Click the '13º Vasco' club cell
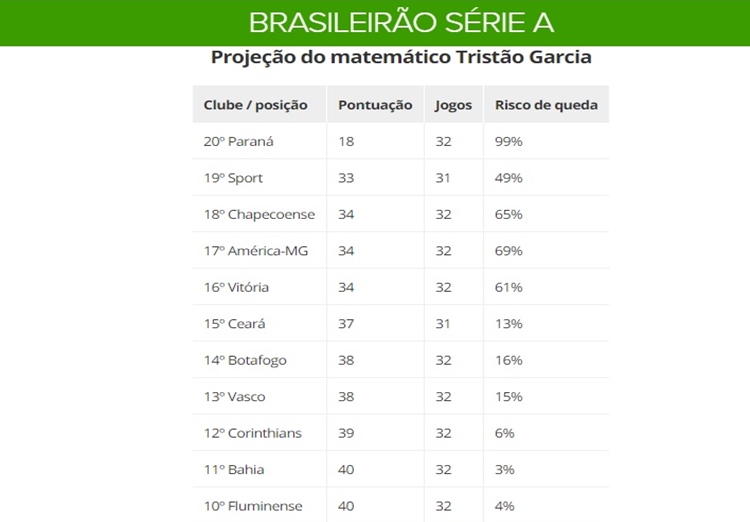Viewport: 750px width, 522px height. pyautogui.click(x=235, y=396)
